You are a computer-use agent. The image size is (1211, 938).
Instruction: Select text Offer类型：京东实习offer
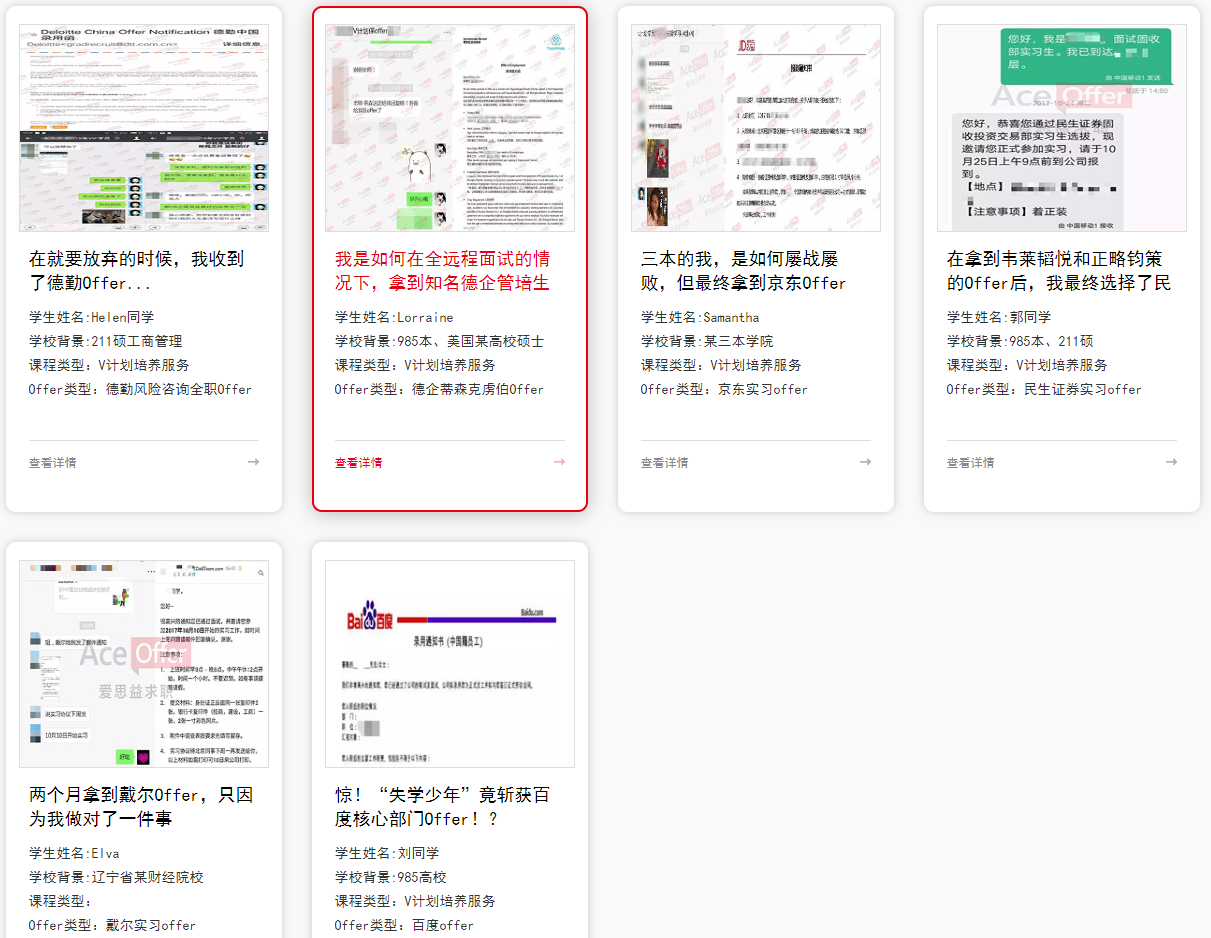tap(724, 389)
